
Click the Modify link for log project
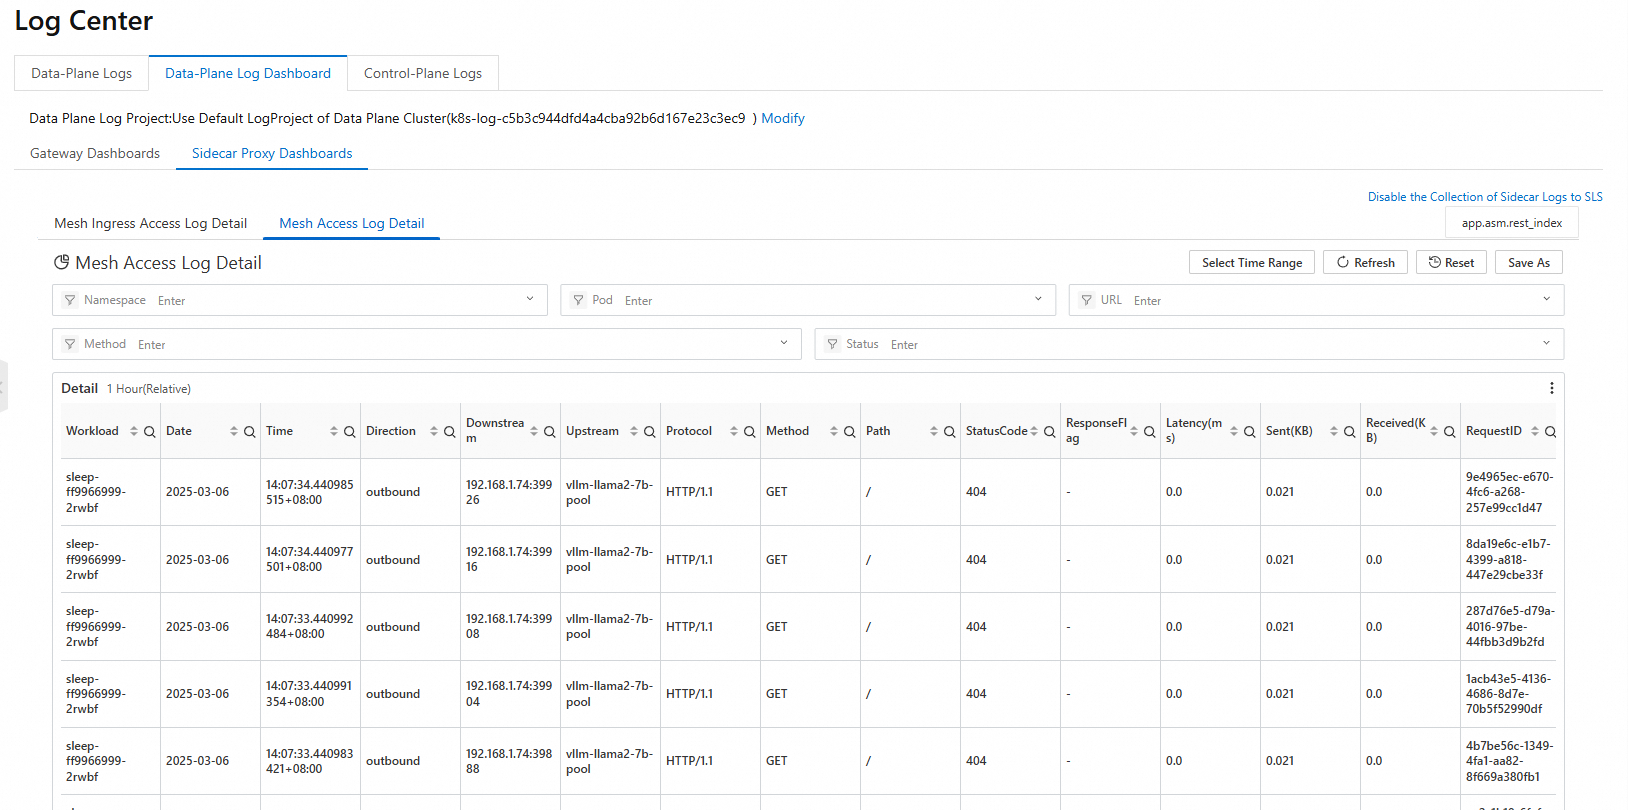click(783, 118)
